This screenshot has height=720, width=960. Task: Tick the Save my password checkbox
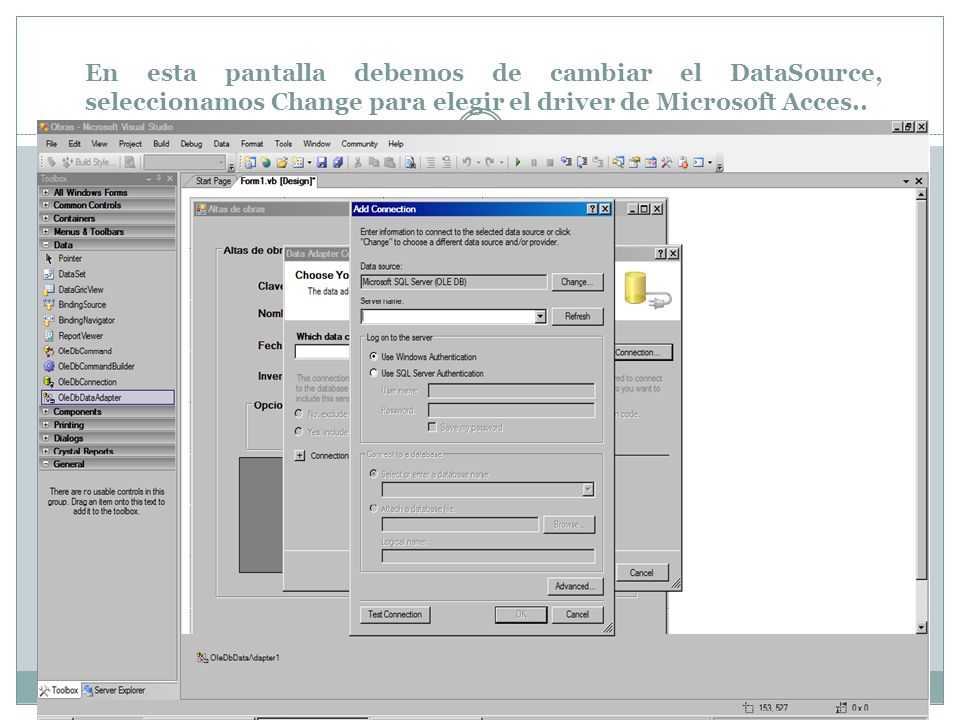pos(432,427)
